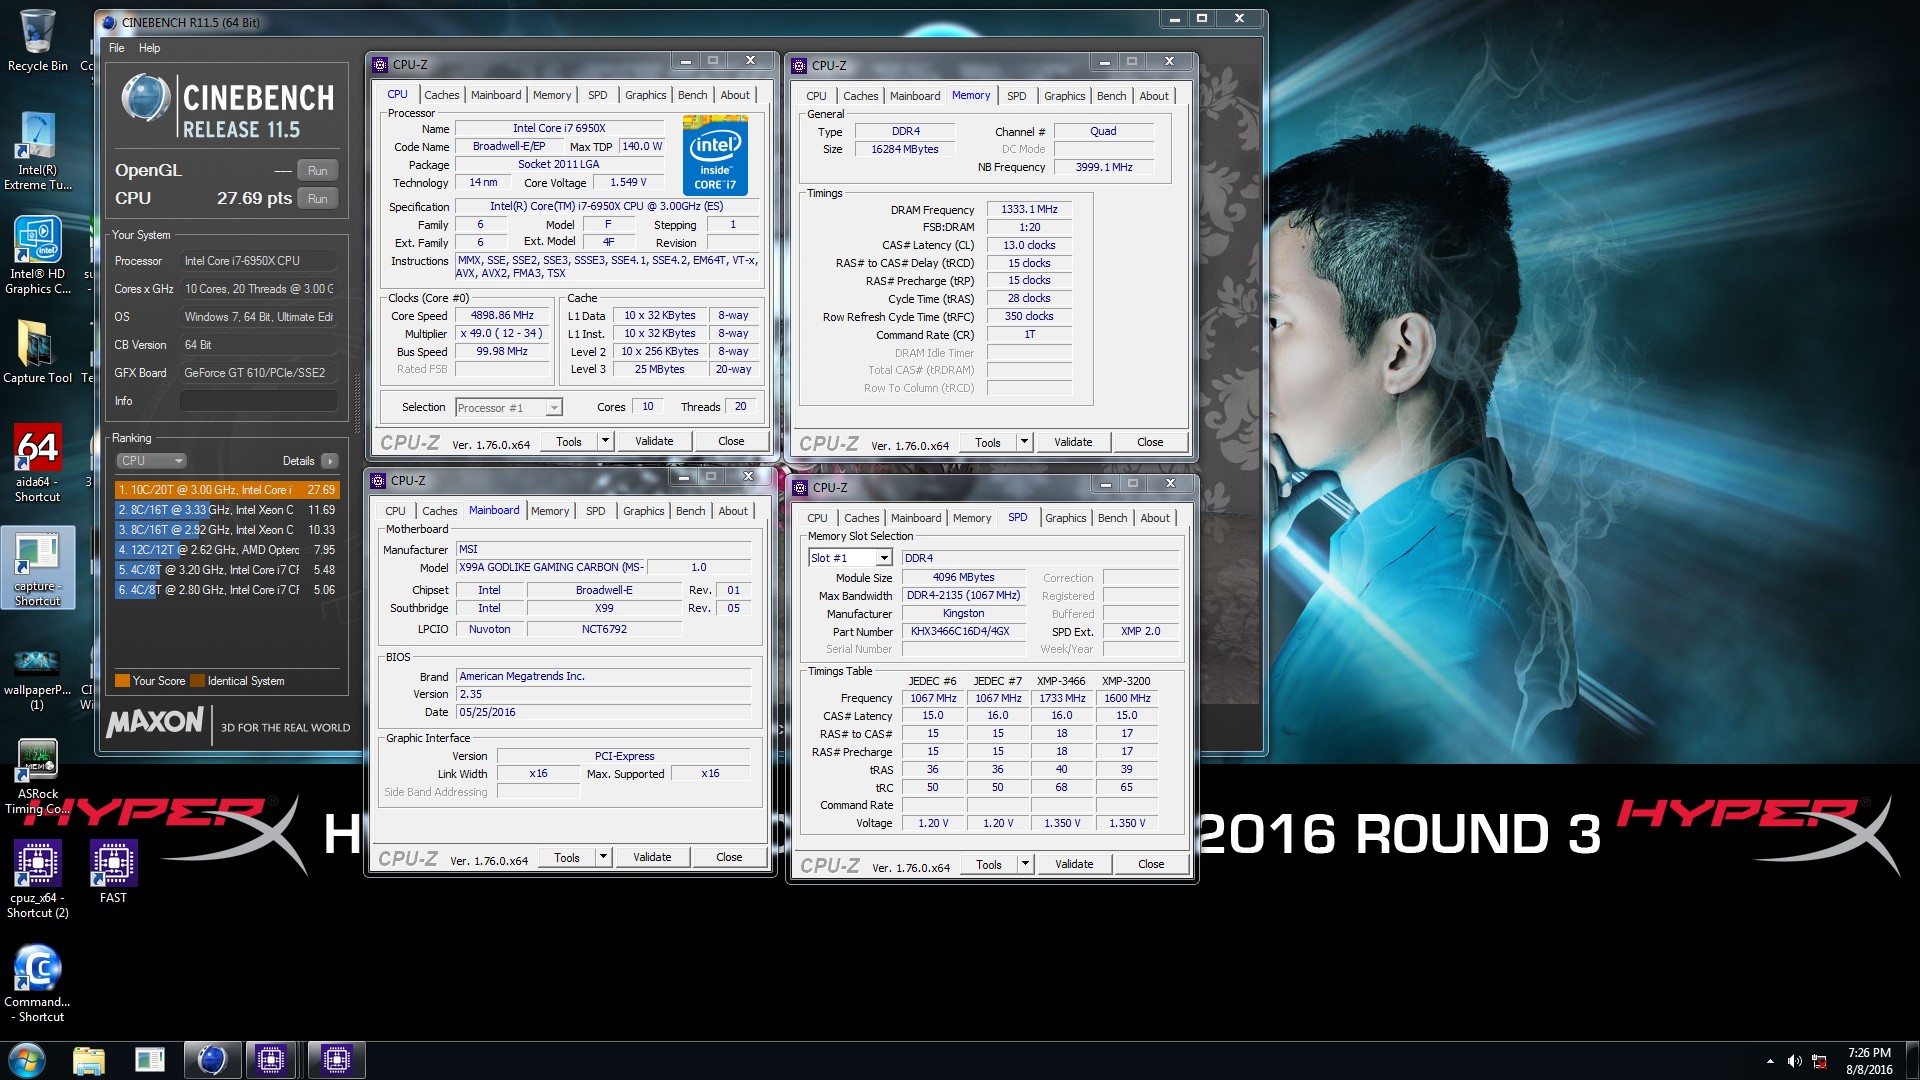The width and height of the screenshot is (1920, 1080).
Task: Click the Intel Core i7 6950X name field
Action: tap(559, 128)
